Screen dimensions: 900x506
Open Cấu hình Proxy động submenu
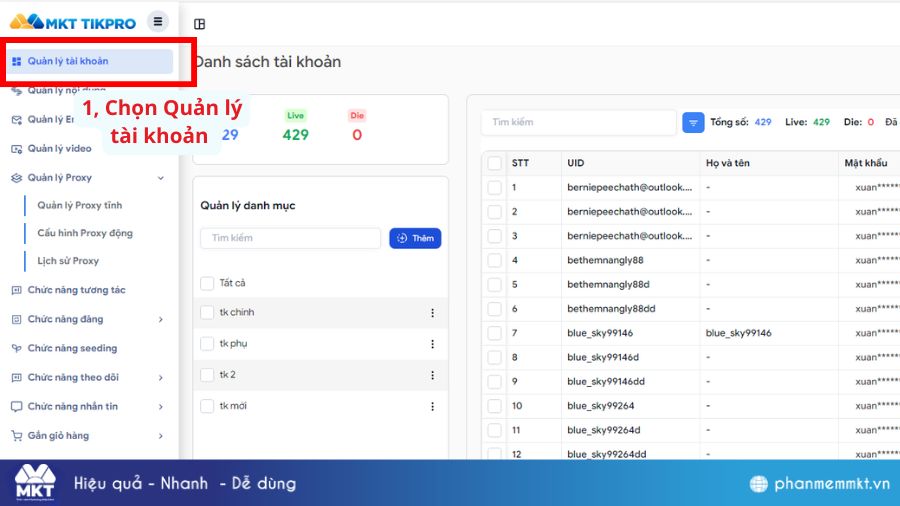(x=85, y=233)
